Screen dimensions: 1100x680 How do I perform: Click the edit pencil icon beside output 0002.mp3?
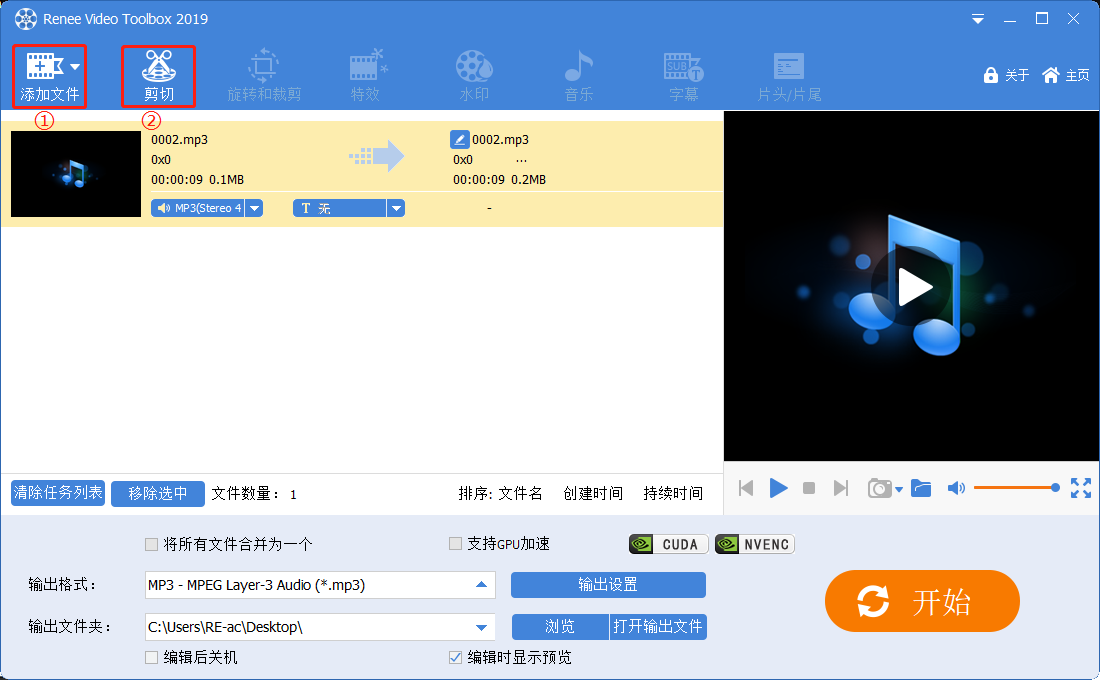[x=460, y=139]
